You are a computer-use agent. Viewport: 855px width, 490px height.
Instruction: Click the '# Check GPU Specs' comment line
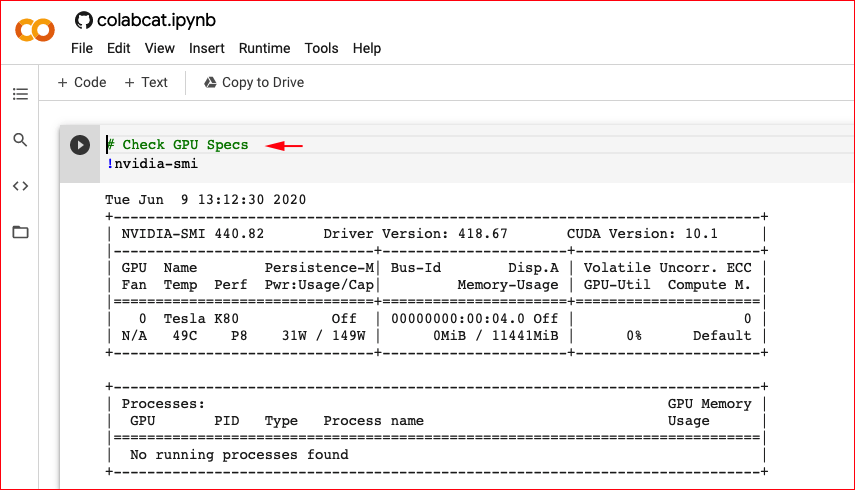(177, 145)
